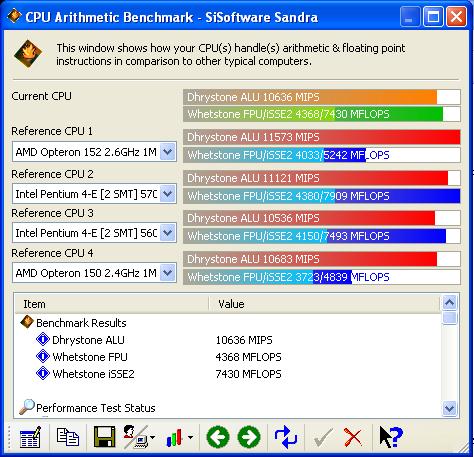
Task: Click the Copy documents icon
Action: click(x=68, y=437)
